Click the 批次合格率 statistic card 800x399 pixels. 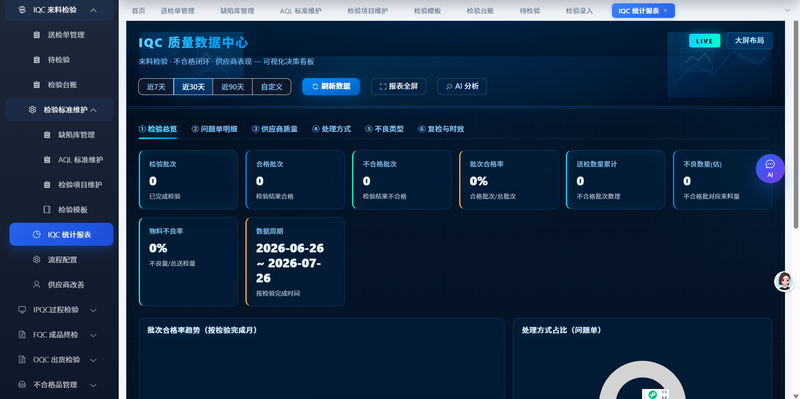pyautogui.click(x=509, y=180)
